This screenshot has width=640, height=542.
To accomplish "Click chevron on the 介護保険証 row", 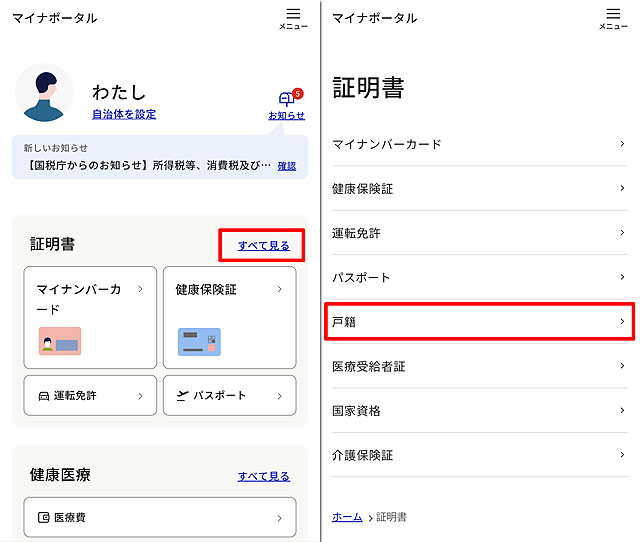I will (622, 455).
